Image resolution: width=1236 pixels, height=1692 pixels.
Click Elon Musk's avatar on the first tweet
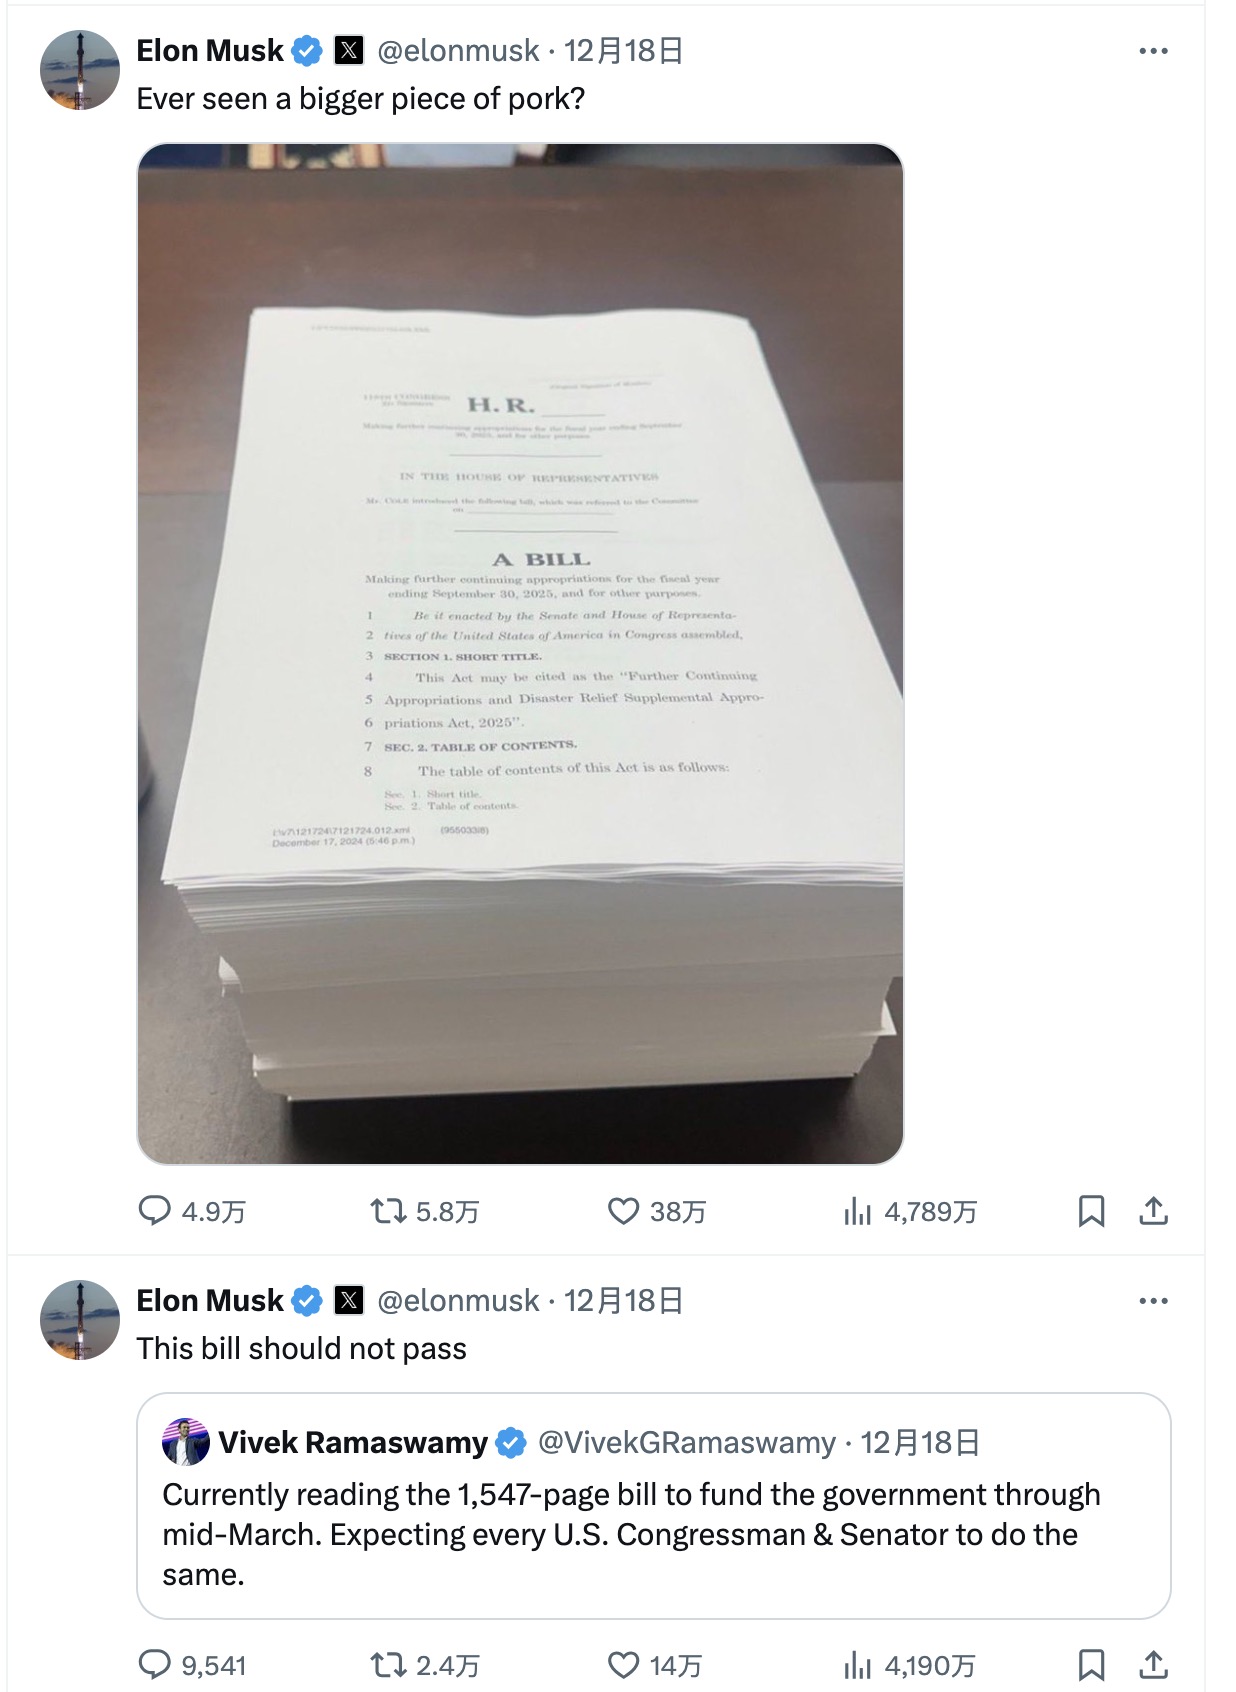80,70
